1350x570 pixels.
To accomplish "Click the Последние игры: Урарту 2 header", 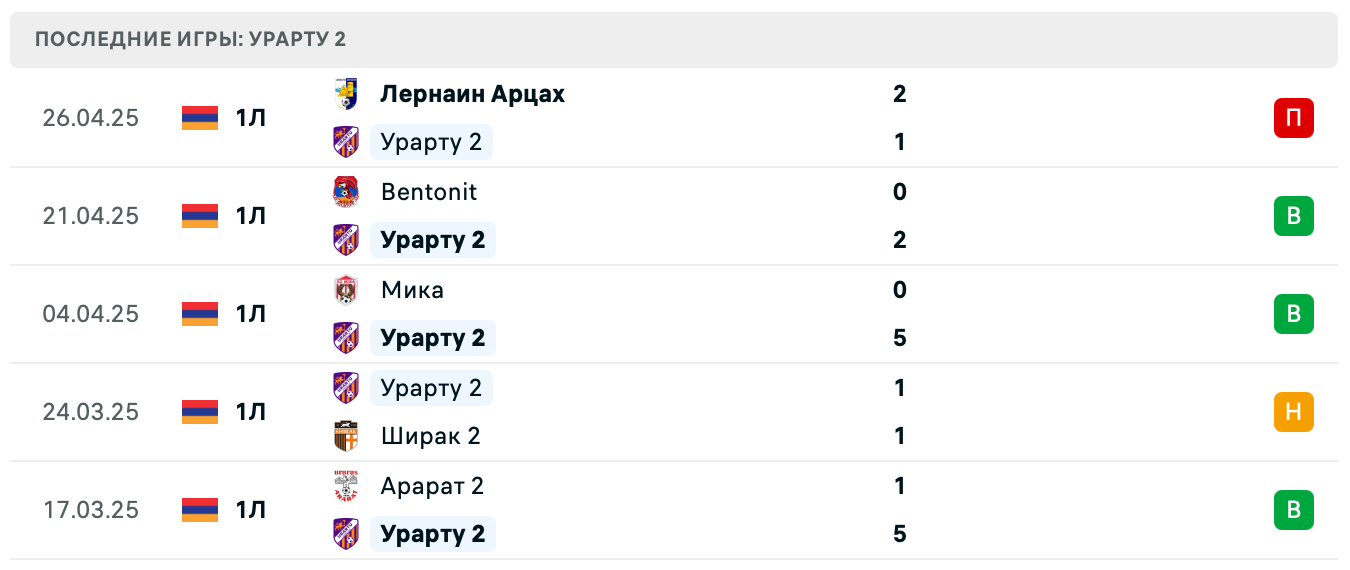I will (x=191, y=40).
